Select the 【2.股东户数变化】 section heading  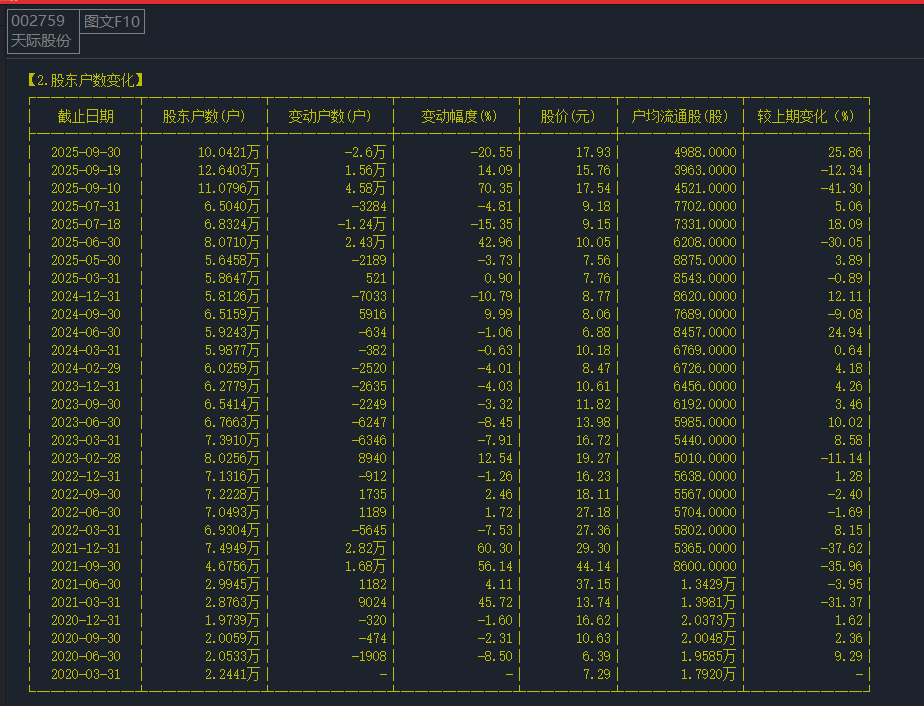(x=85, y=80)
